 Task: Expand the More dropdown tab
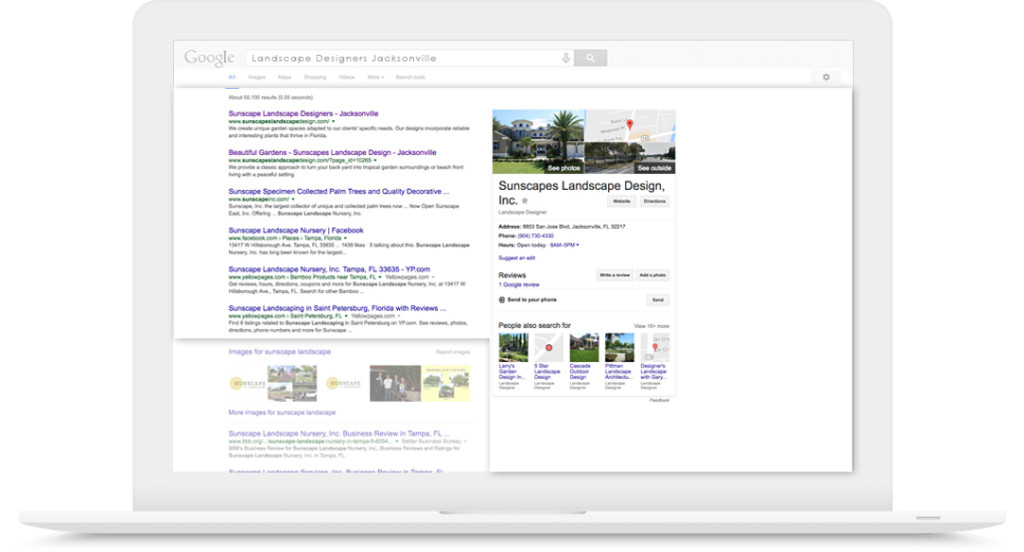click(x=376, y=77)
